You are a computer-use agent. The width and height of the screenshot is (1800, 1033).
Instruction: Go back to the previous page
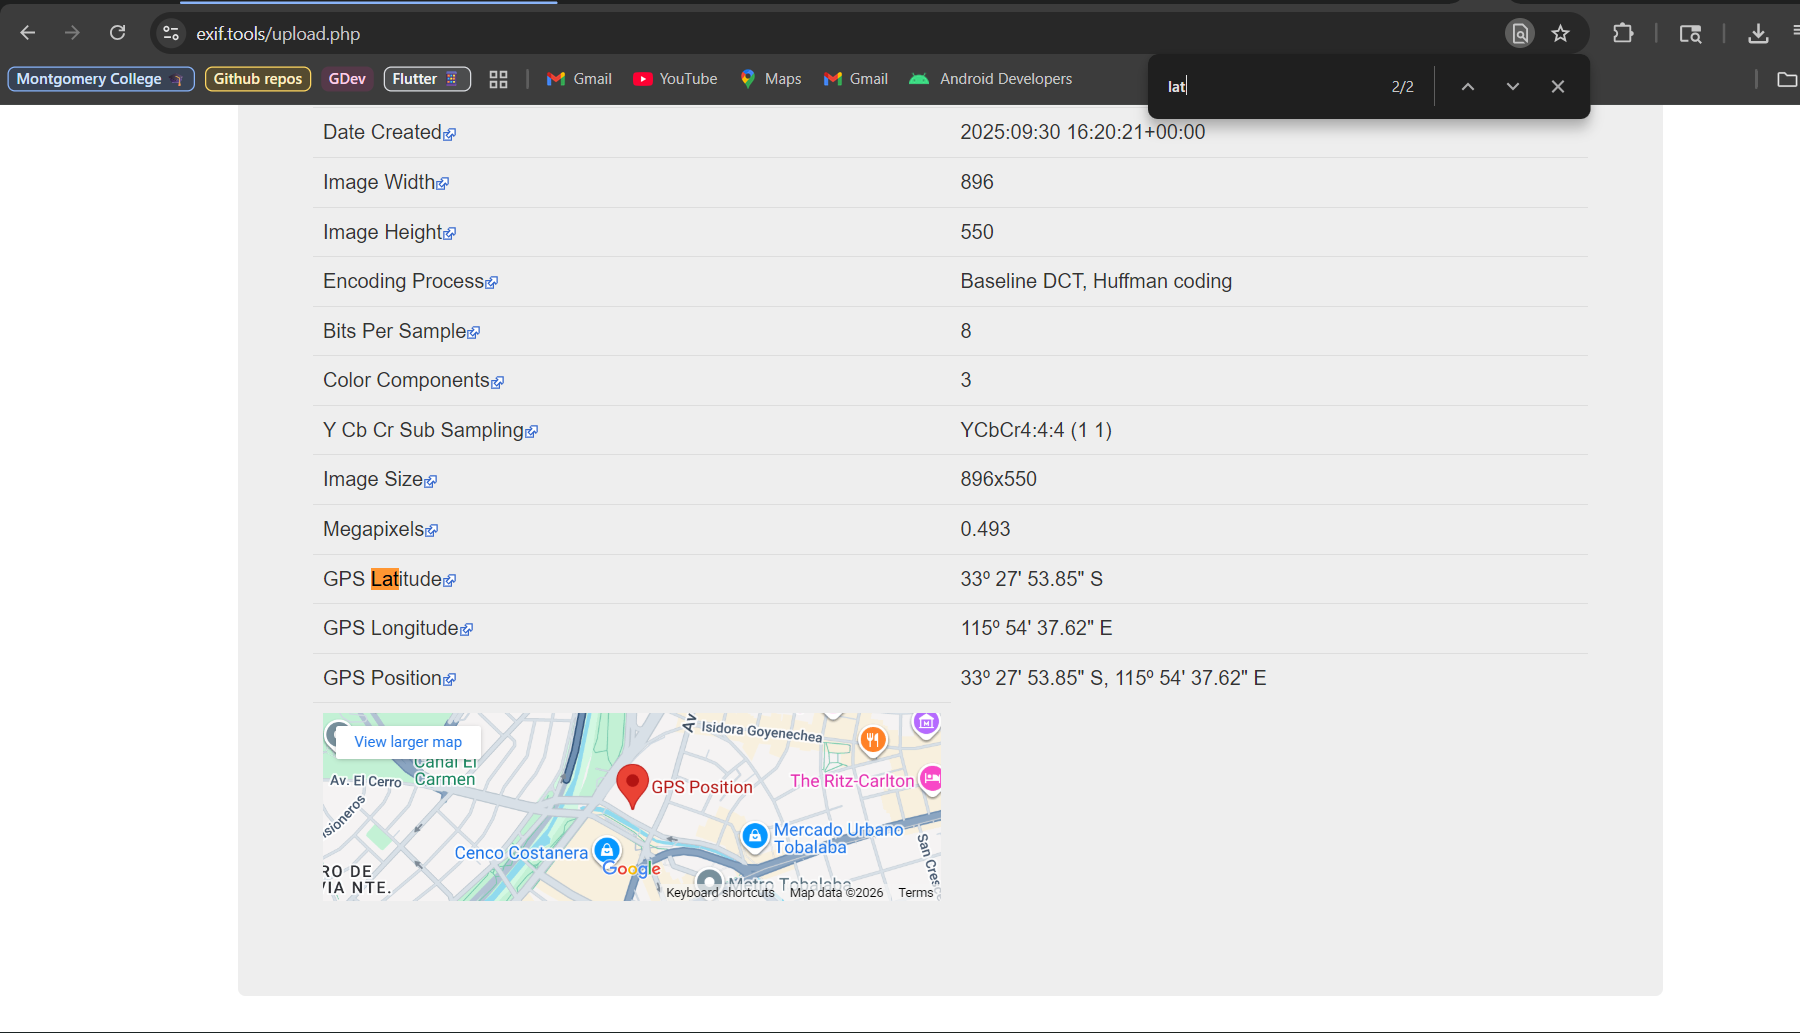(x=28, y=33)
